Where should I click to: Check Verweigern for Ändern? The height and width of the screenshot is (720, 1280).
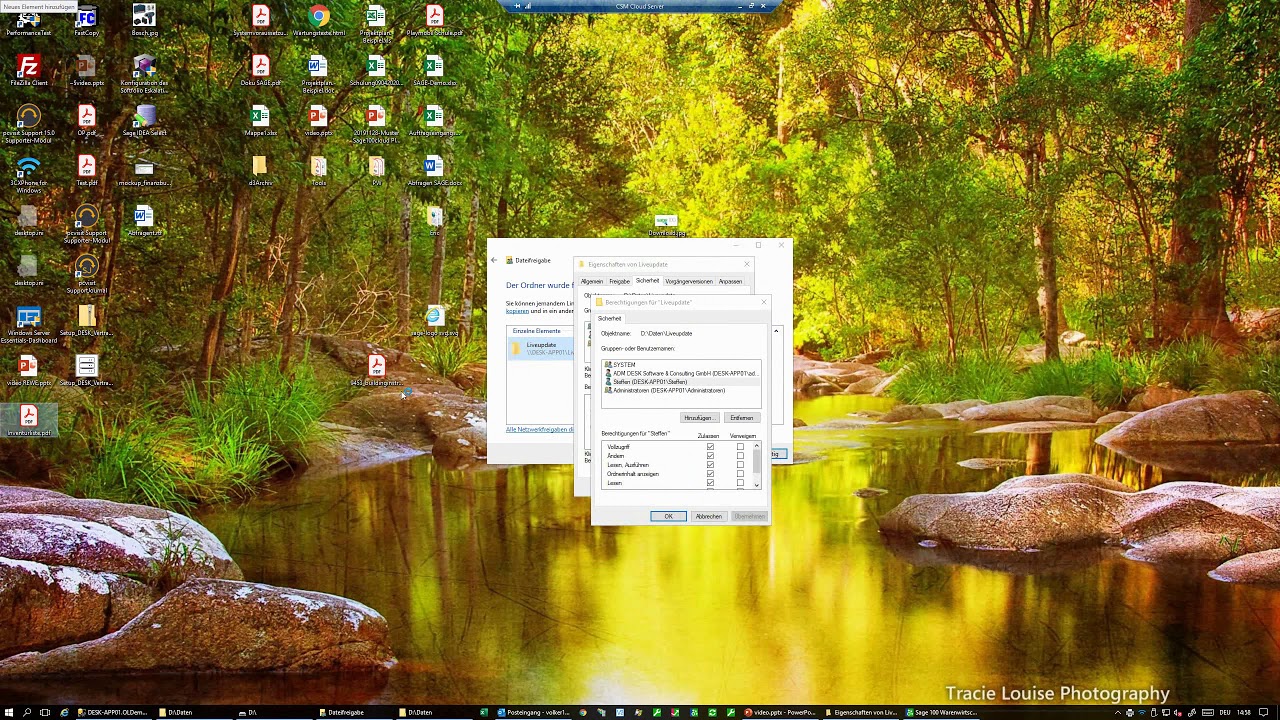tap(740, 456)
